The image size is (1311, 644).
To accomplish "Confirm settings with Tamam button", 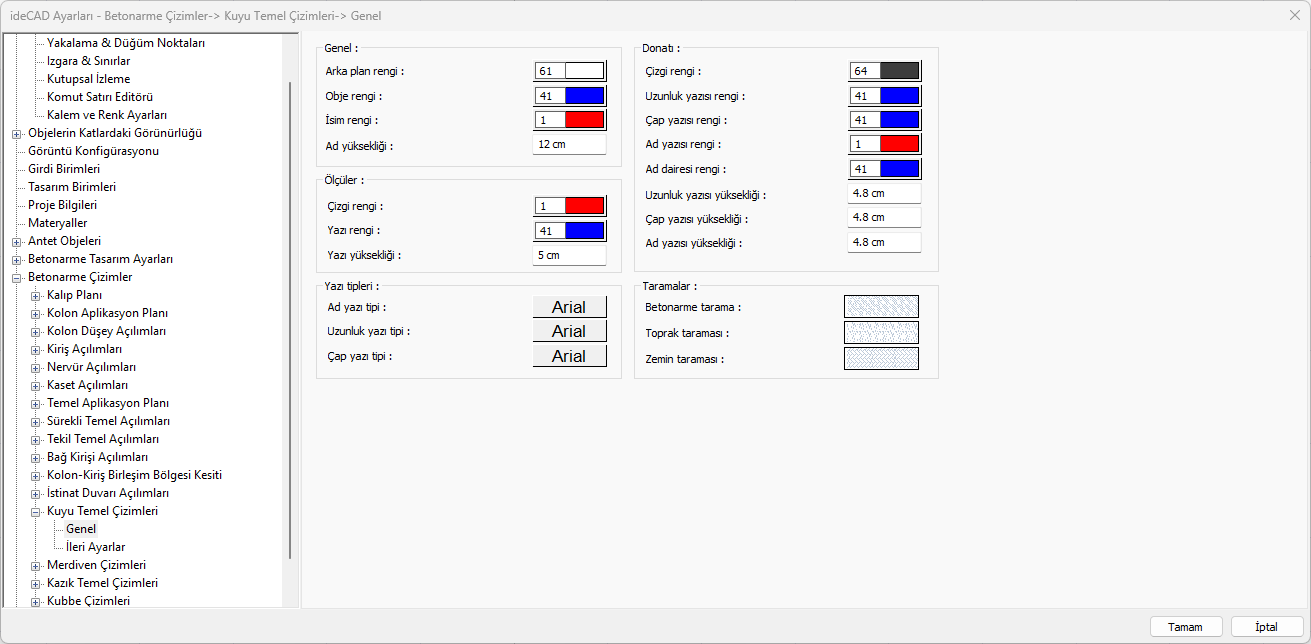I will [1186, 626].
